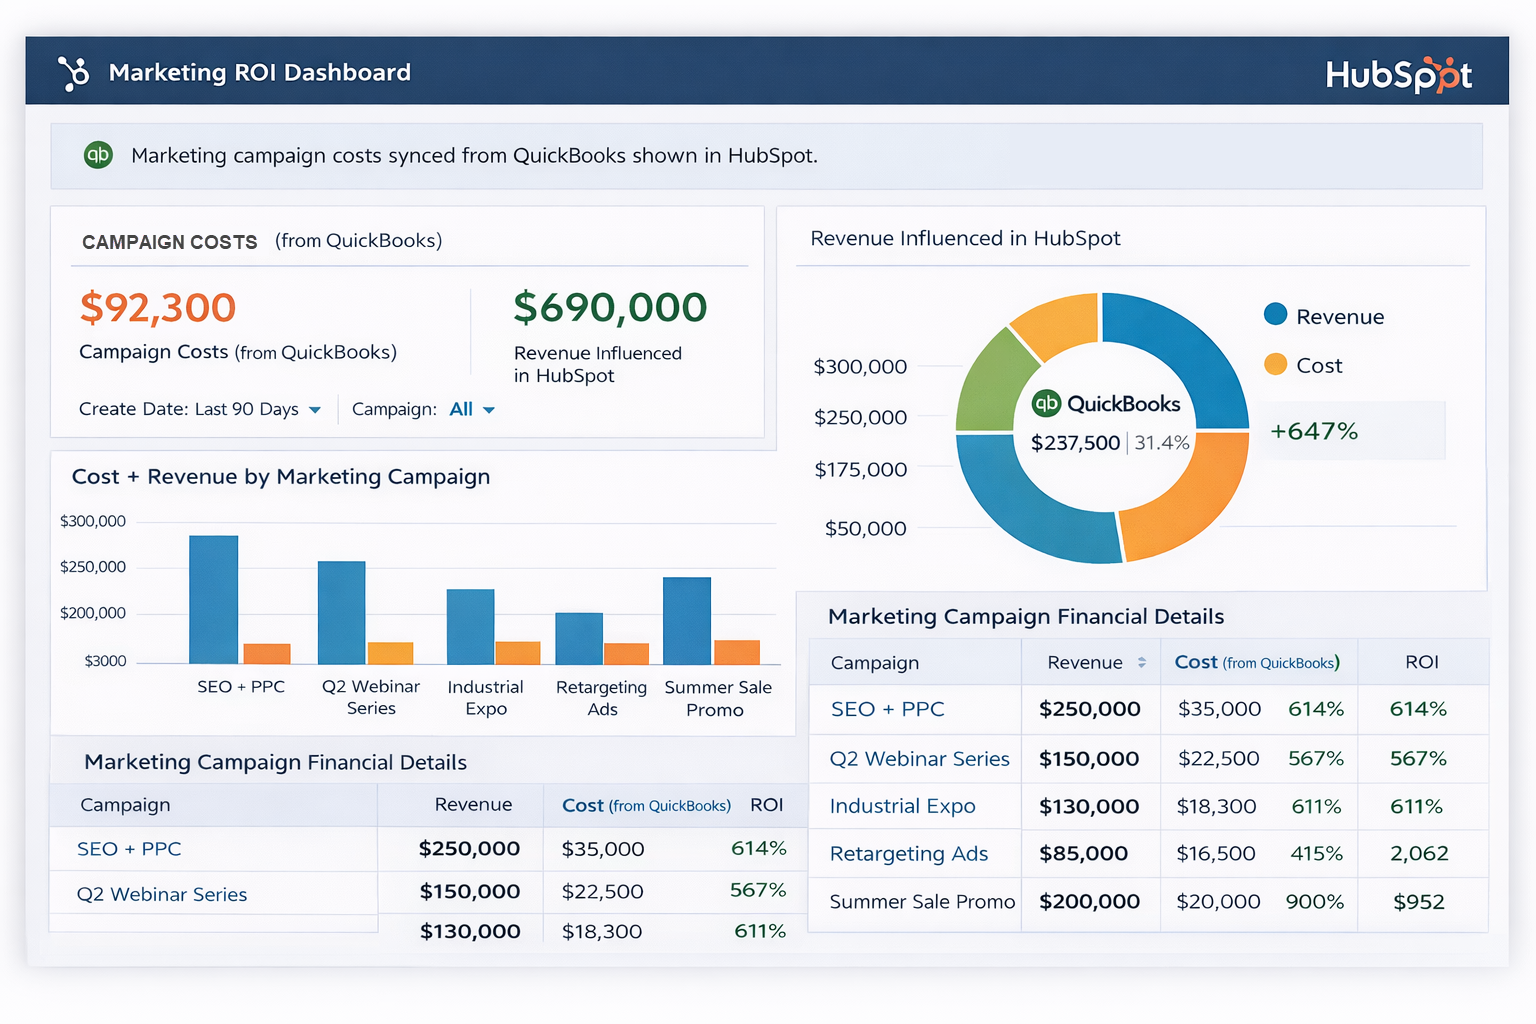Click the HubSpot sprocket icon in header
1536x1024 pixels.
point(74,73)
